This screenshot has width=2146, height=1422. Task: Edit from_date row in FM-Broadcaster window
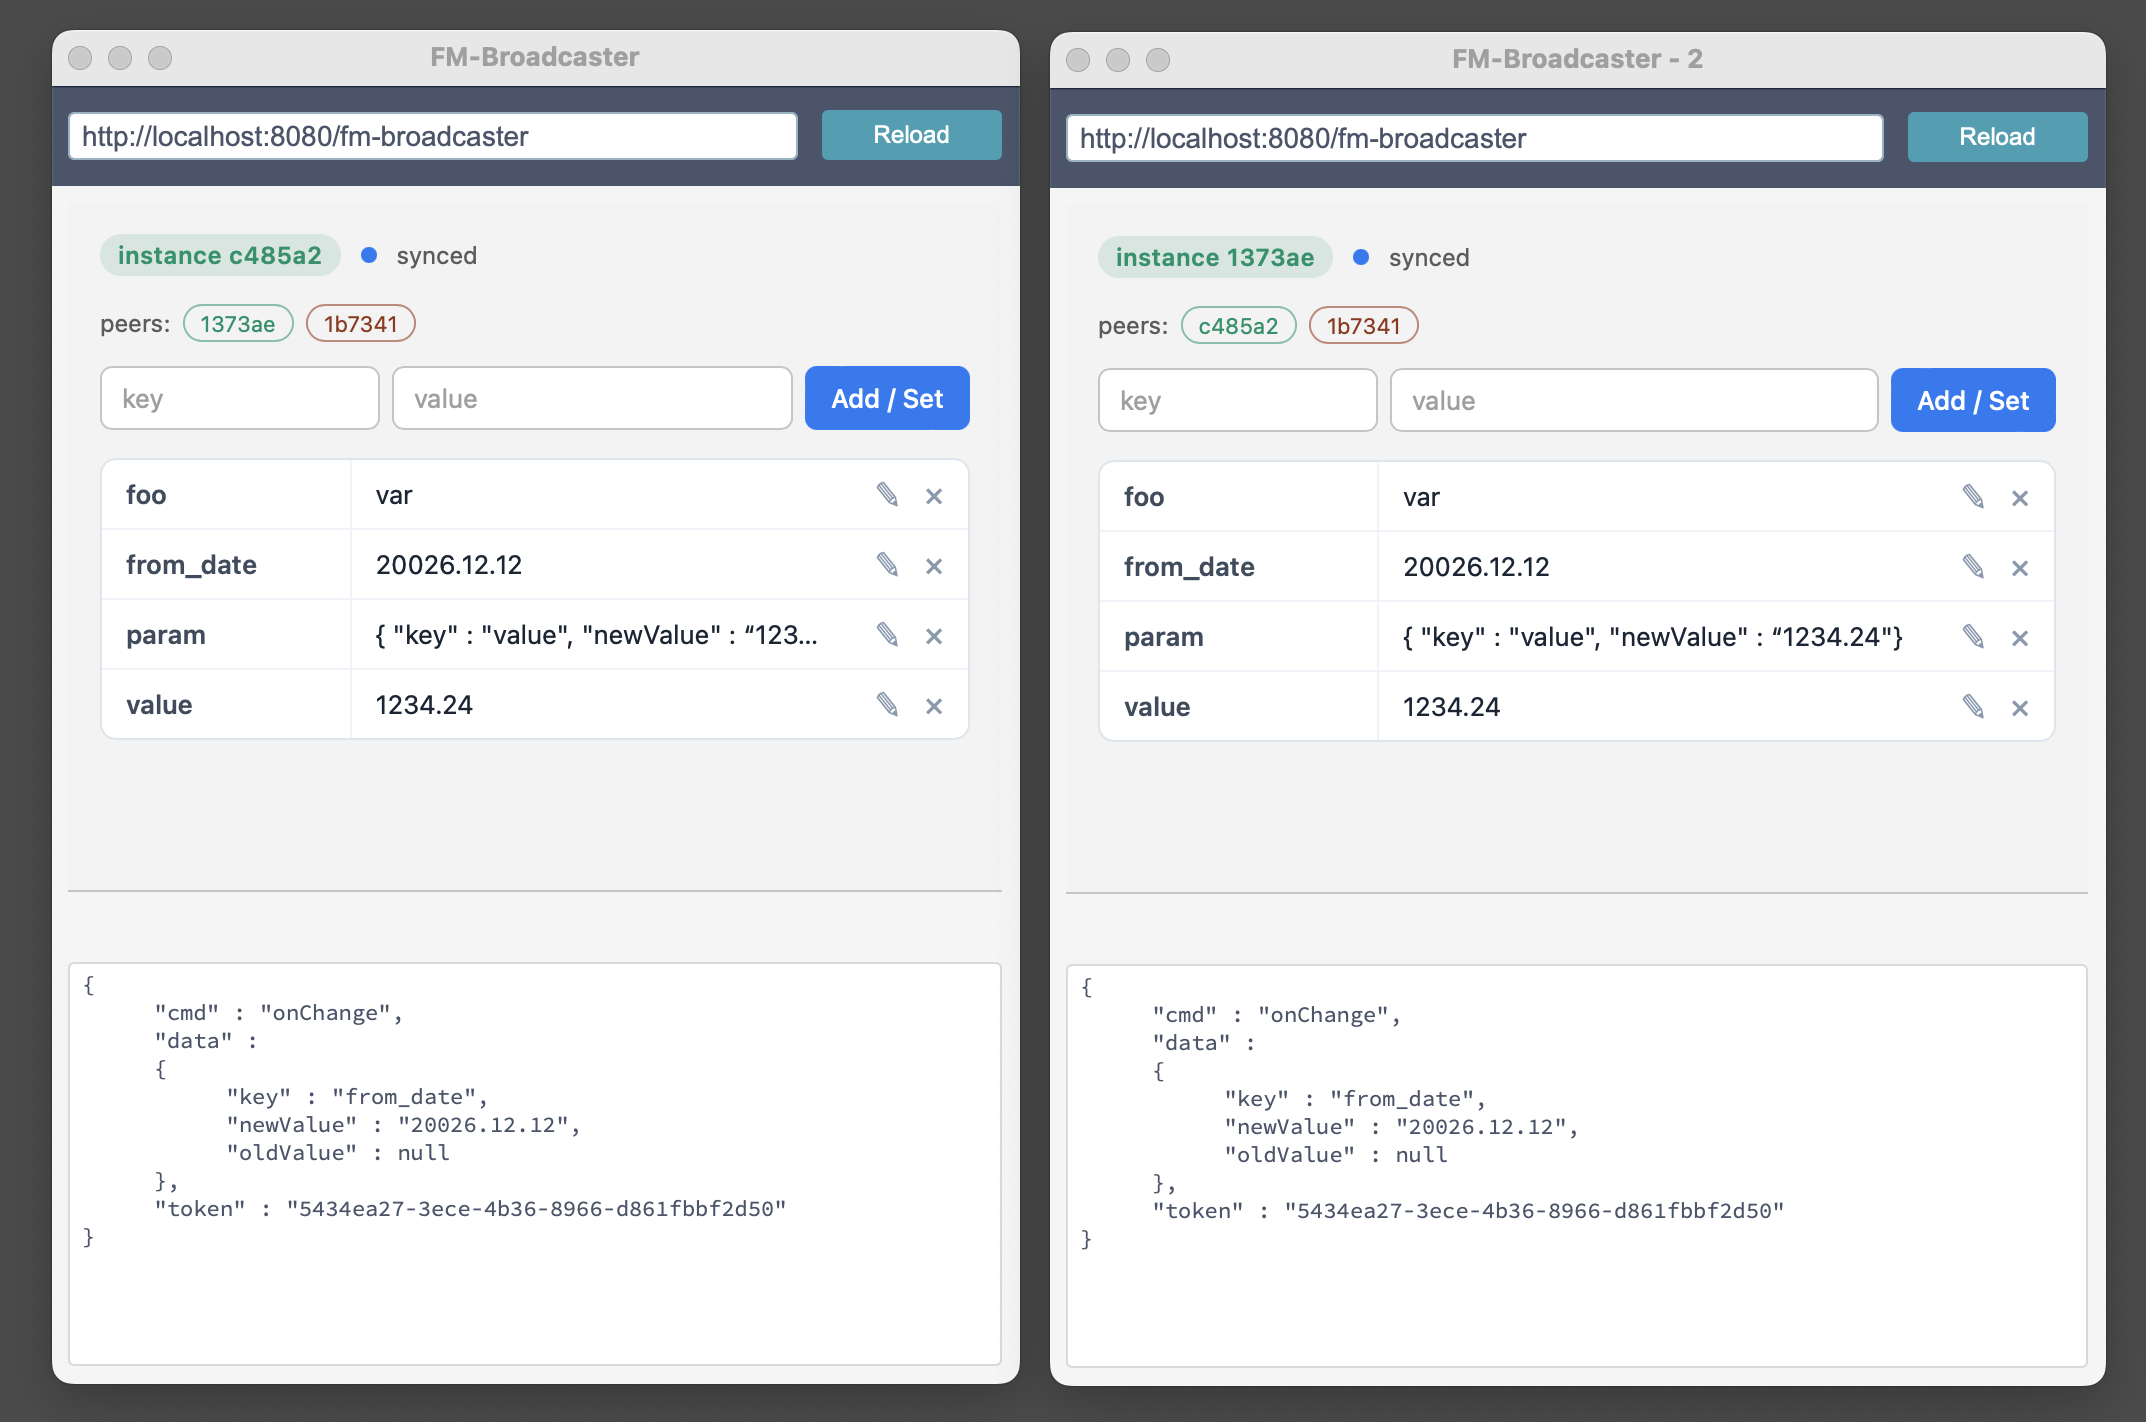[887, 565]
